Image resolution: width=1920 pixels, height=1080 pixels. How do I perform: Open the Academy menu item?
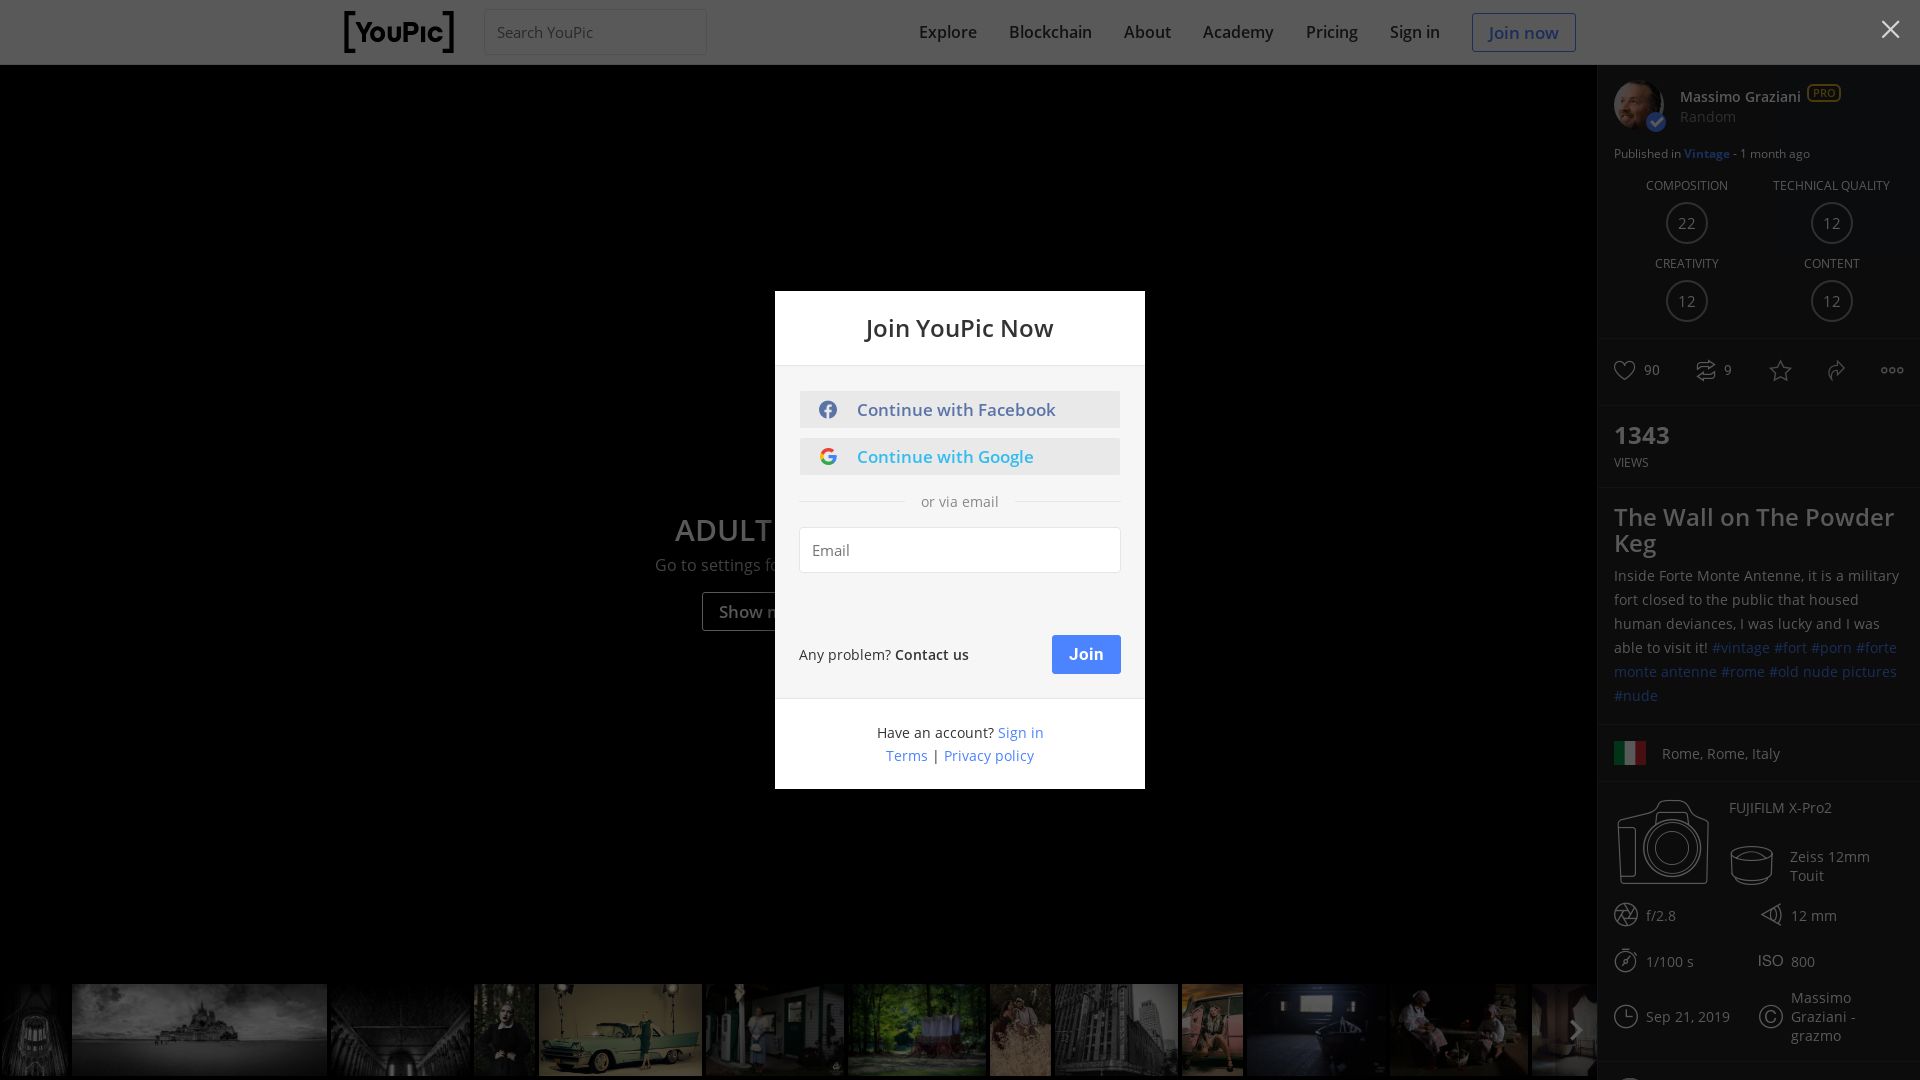point(1237,32)
